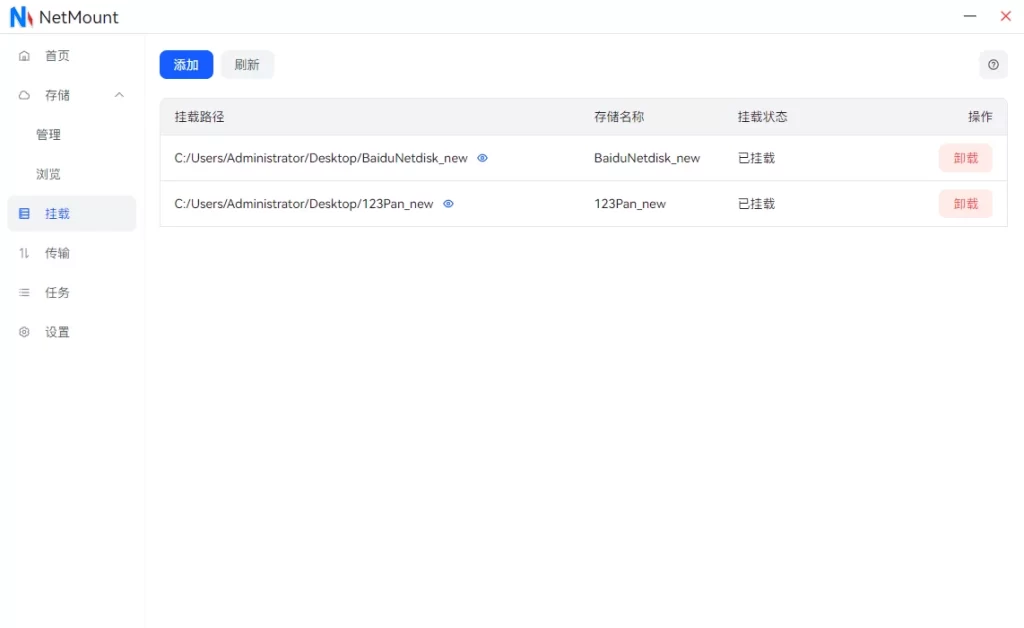1024x628 pixels.
Task: Click eye icon next to 123Pan_new path
Action: click(x=448, y=204)
